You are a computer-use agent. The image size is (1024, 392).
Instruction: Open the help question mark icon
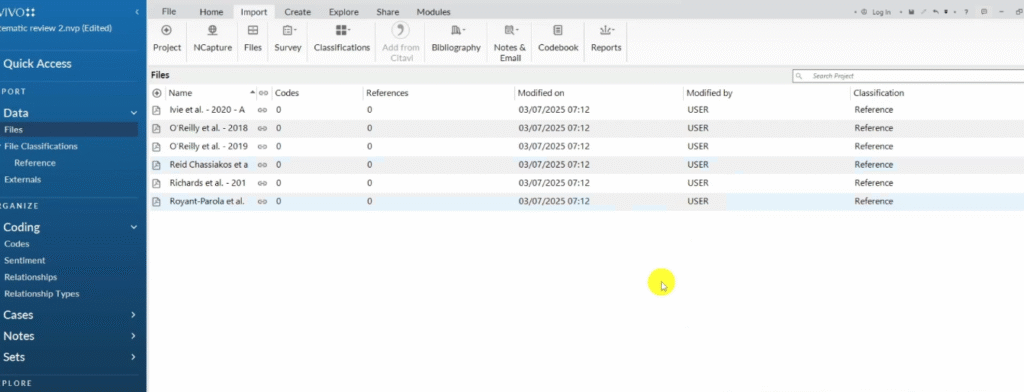966,12
